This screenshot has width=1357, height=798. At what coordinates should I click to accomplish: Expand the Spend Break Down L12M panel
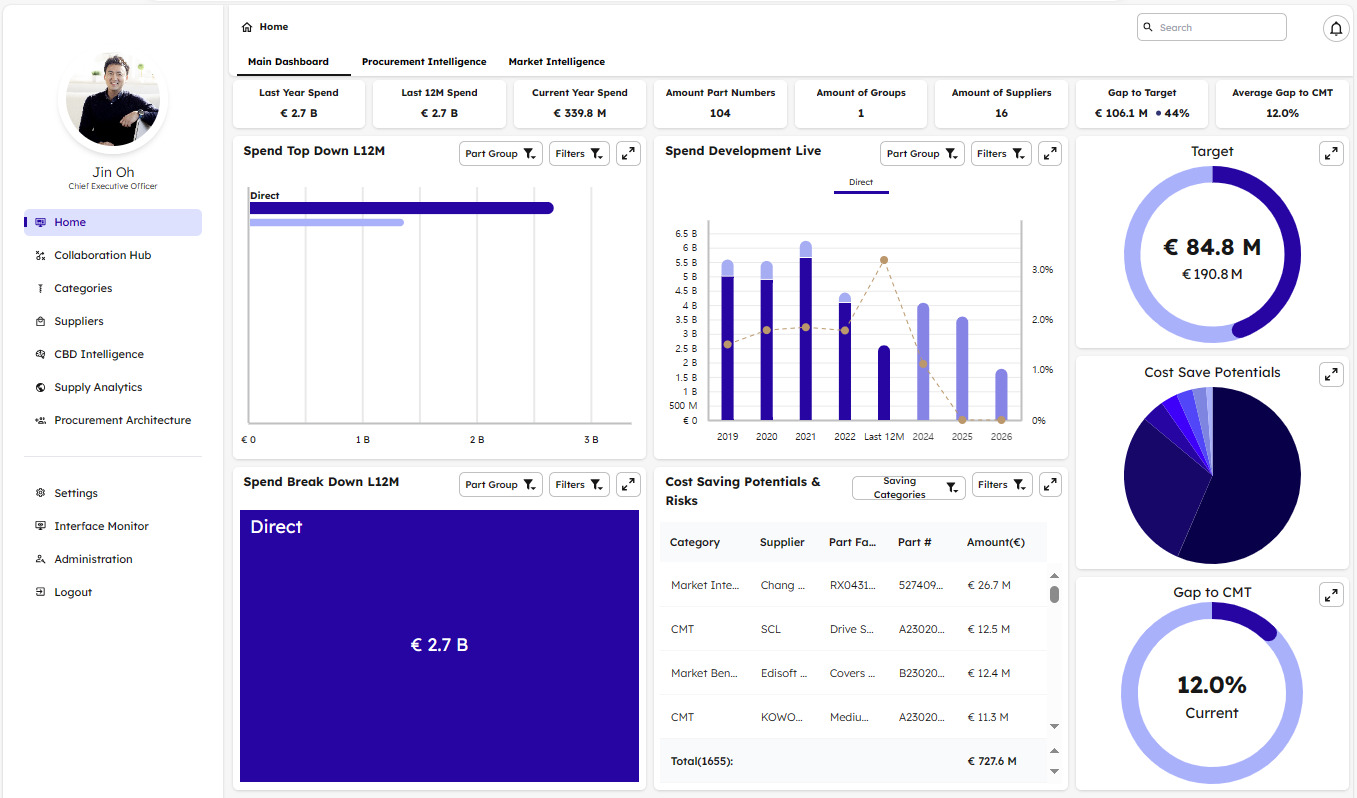click(628, 485)
